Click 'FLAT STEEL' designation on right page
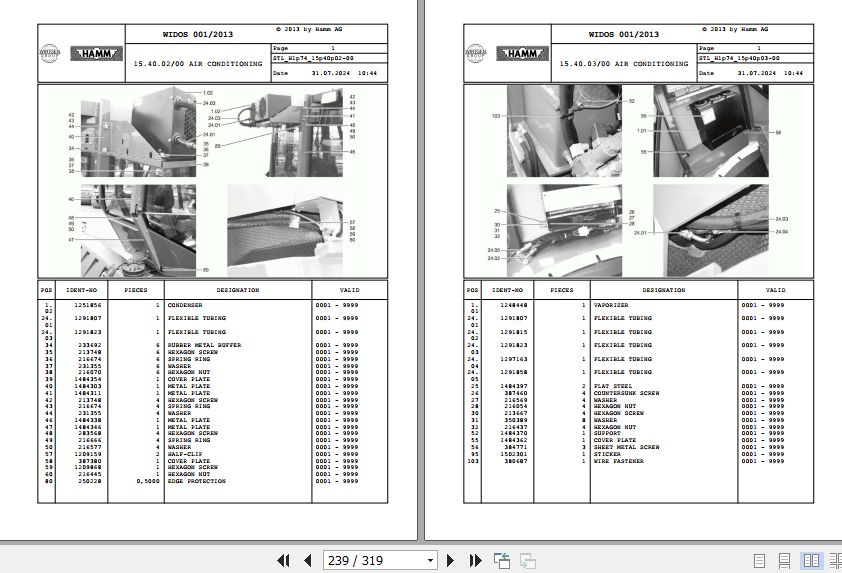Screen dimensions: 842x573 (613, 386)
